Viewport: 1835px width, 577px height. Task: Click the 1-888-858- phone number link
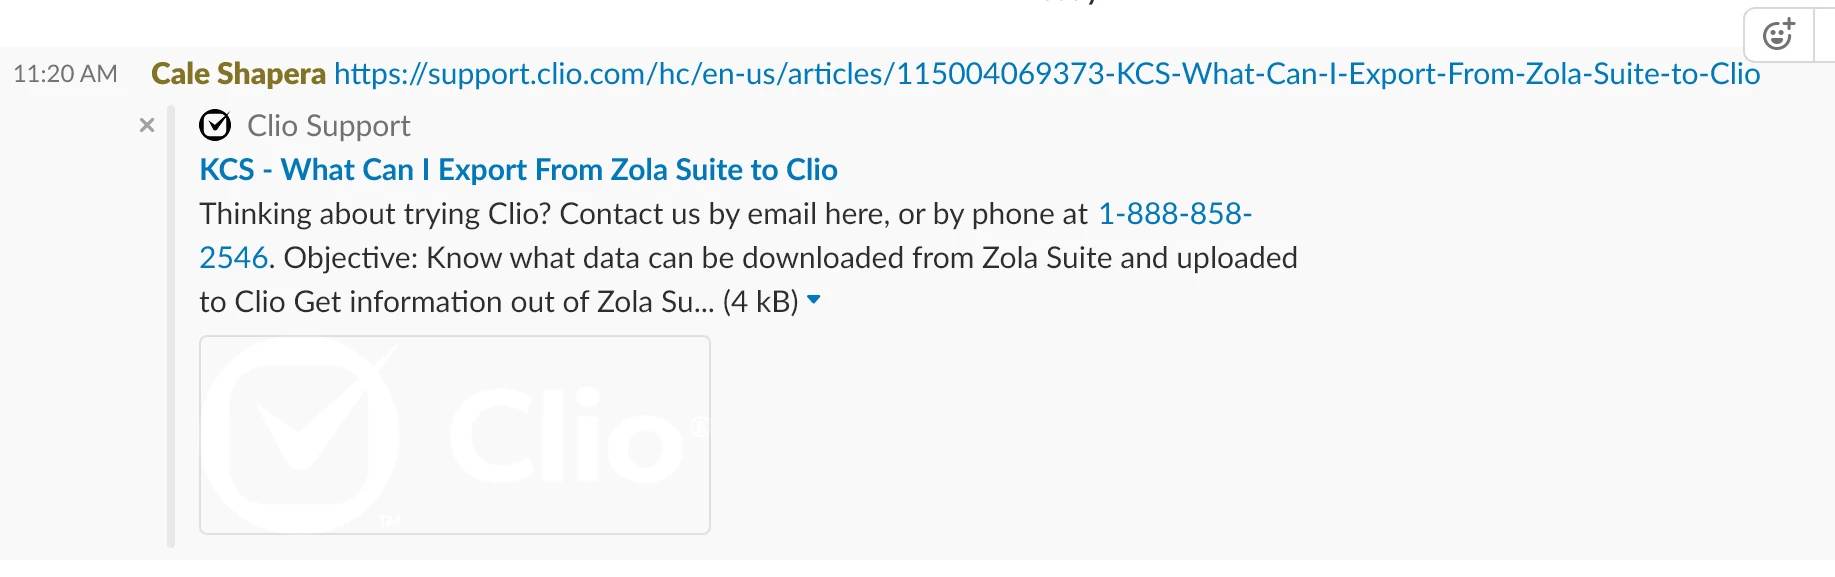coord(1175,214)
